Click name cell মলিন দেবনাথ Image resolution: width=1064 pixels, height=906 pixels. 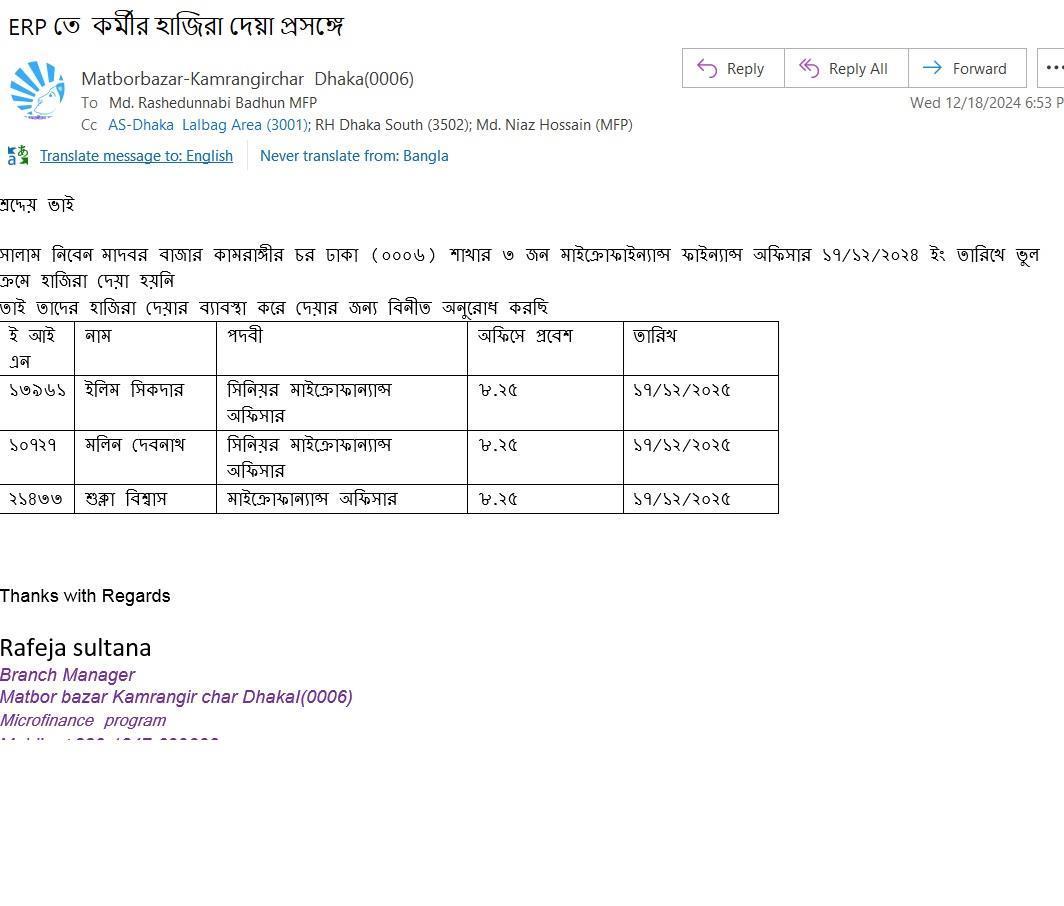(145, 457)
